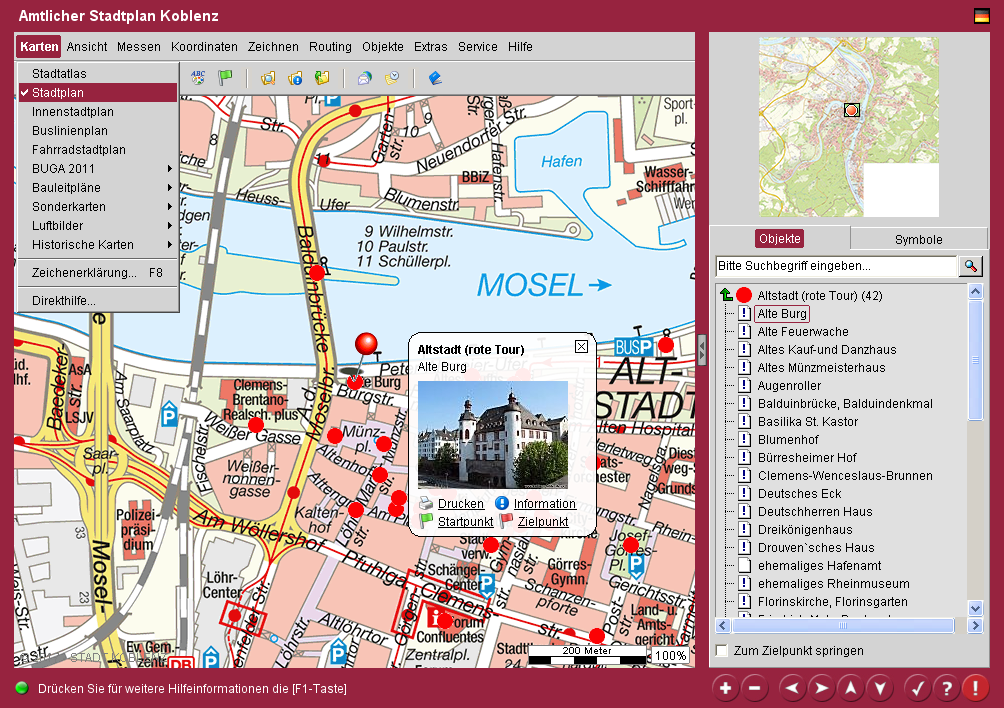Click the red exclamation mark button
Screen dimensions: 1004x708
point(975,688)
